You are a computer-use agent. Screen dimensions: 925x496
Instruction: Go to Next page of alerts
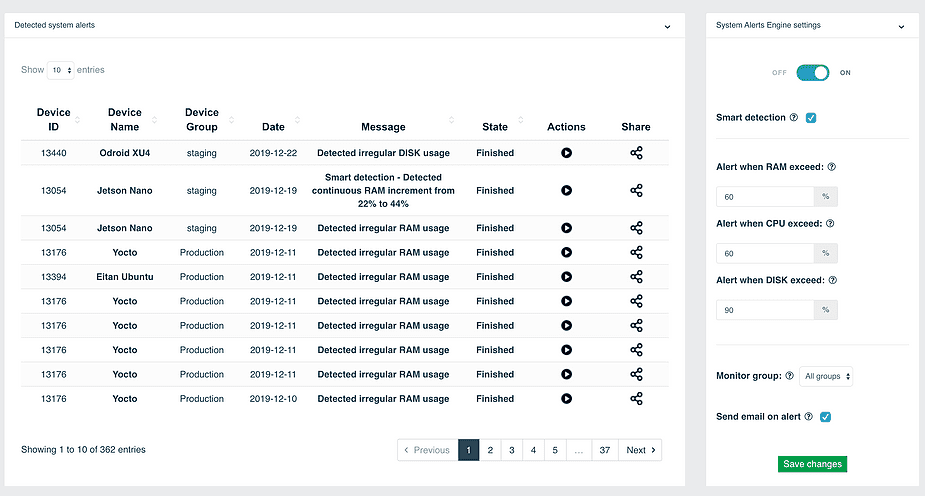tap(640, 450)
